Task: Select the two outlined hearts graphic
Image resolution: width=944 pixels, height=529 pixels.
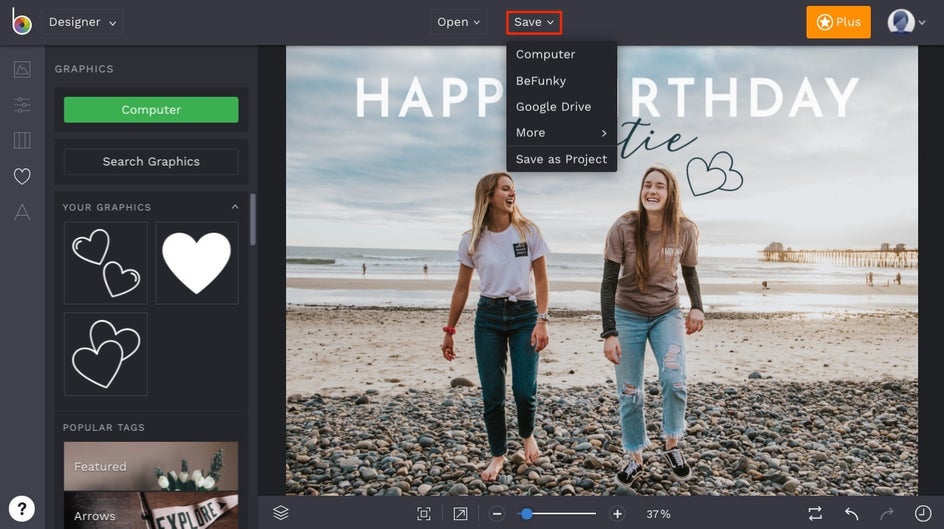Action: (106, 263)
